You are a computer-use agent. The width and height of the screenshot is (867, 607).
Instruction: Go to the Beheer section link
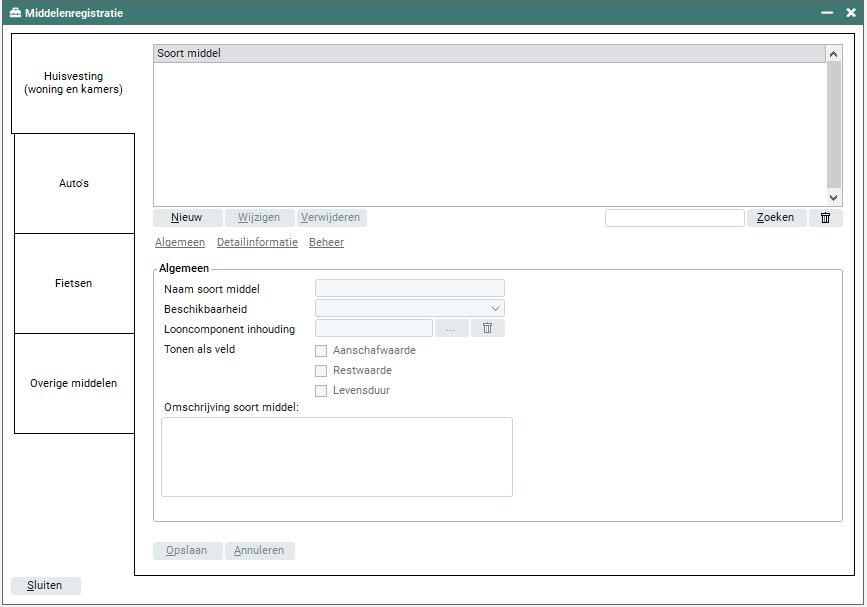tap(326, 243)
